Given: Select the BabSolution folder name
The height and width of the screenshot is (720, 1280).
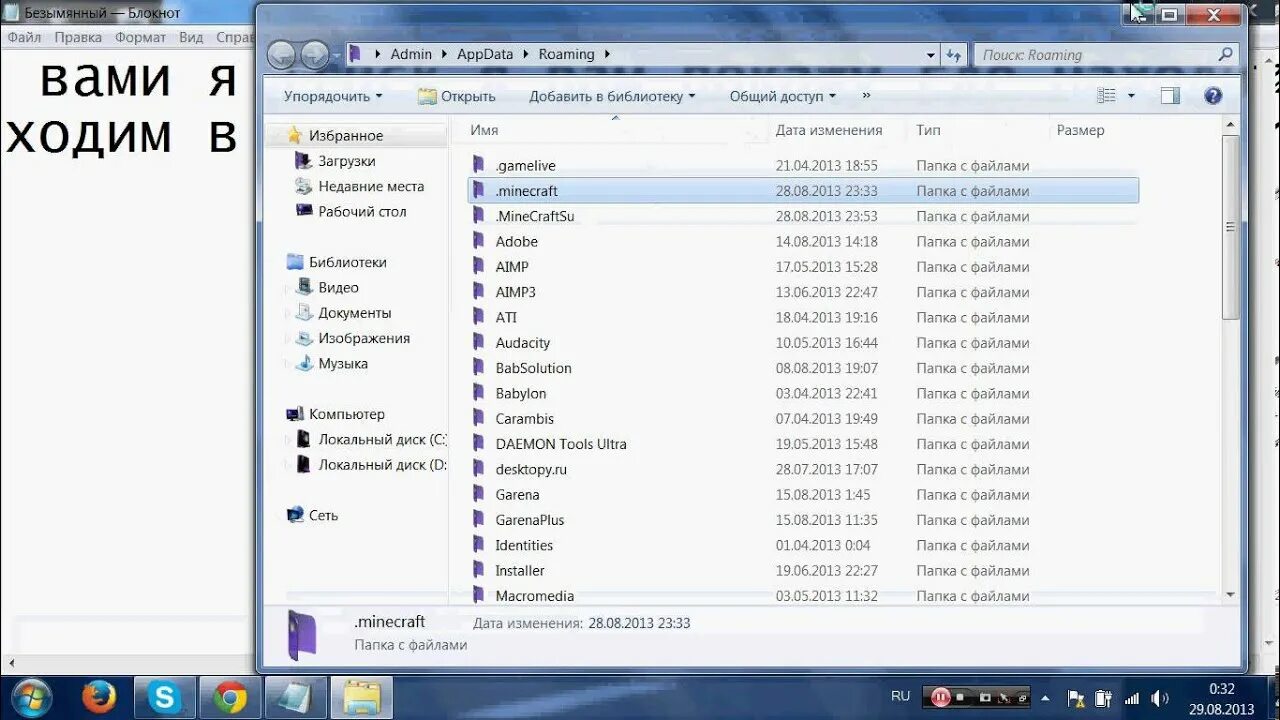Looking at the screenshot, I should (x=534, y=368).
